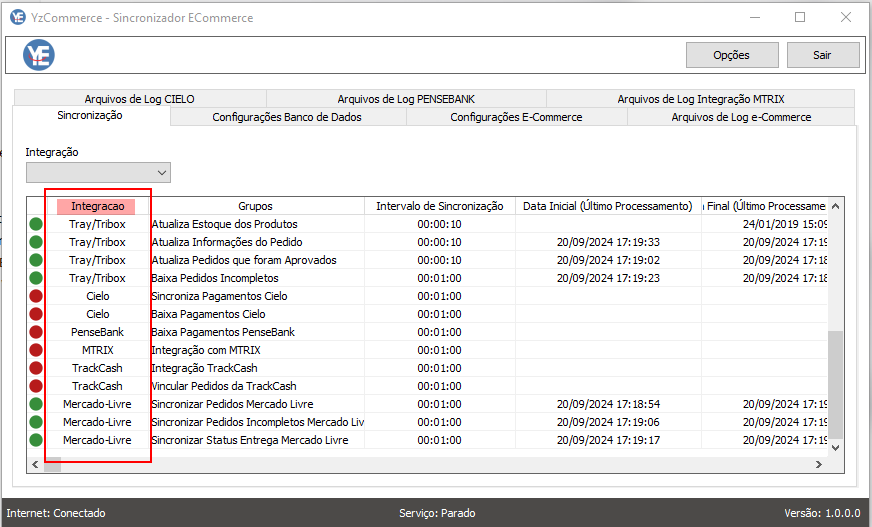Click the YzCommerce logo in the header
The width and height of the screenshot is (872, 527).
(39, 55)
